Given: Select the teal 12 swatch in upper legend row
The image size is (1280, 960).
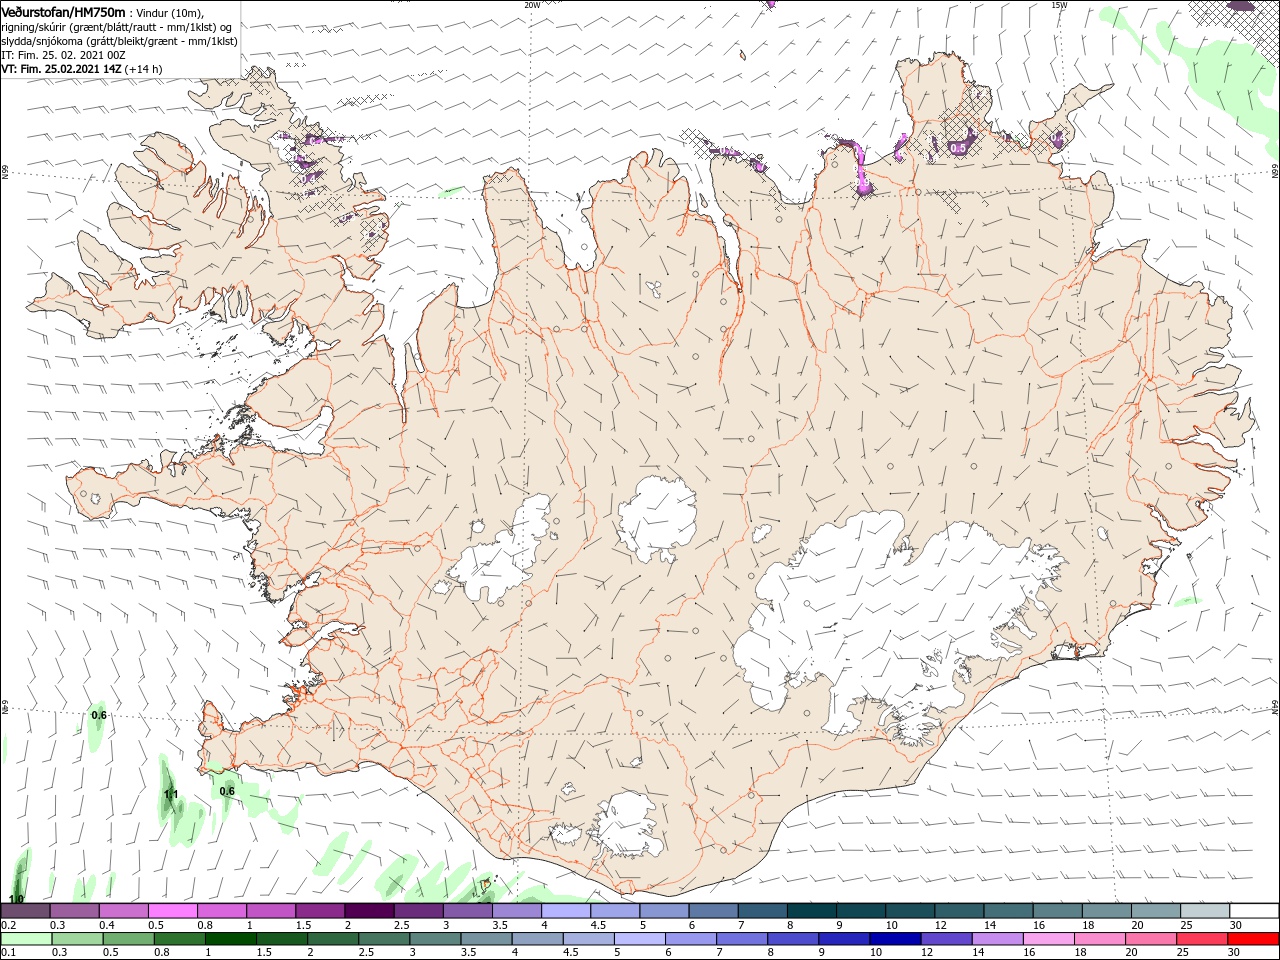Looking at the screenshot, I should 959,911.
